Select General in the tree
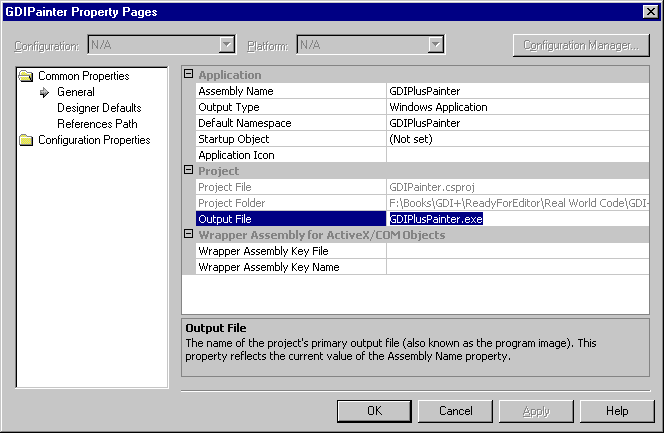664x433 pixels. coord(76,92)
